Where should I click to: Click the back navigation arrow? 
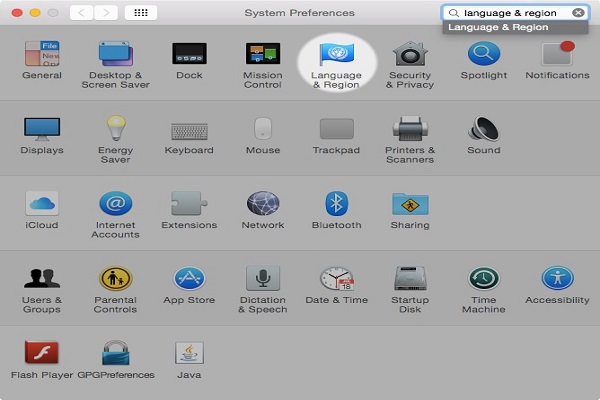click(x=82, y=13)
